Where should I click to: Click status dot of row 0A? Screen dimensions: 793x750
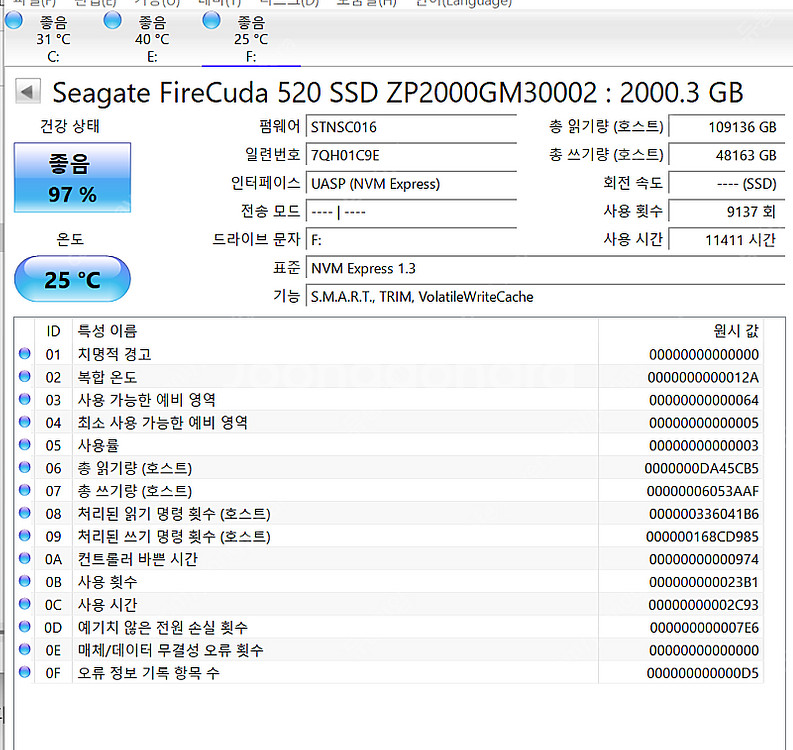coord(24,558)
